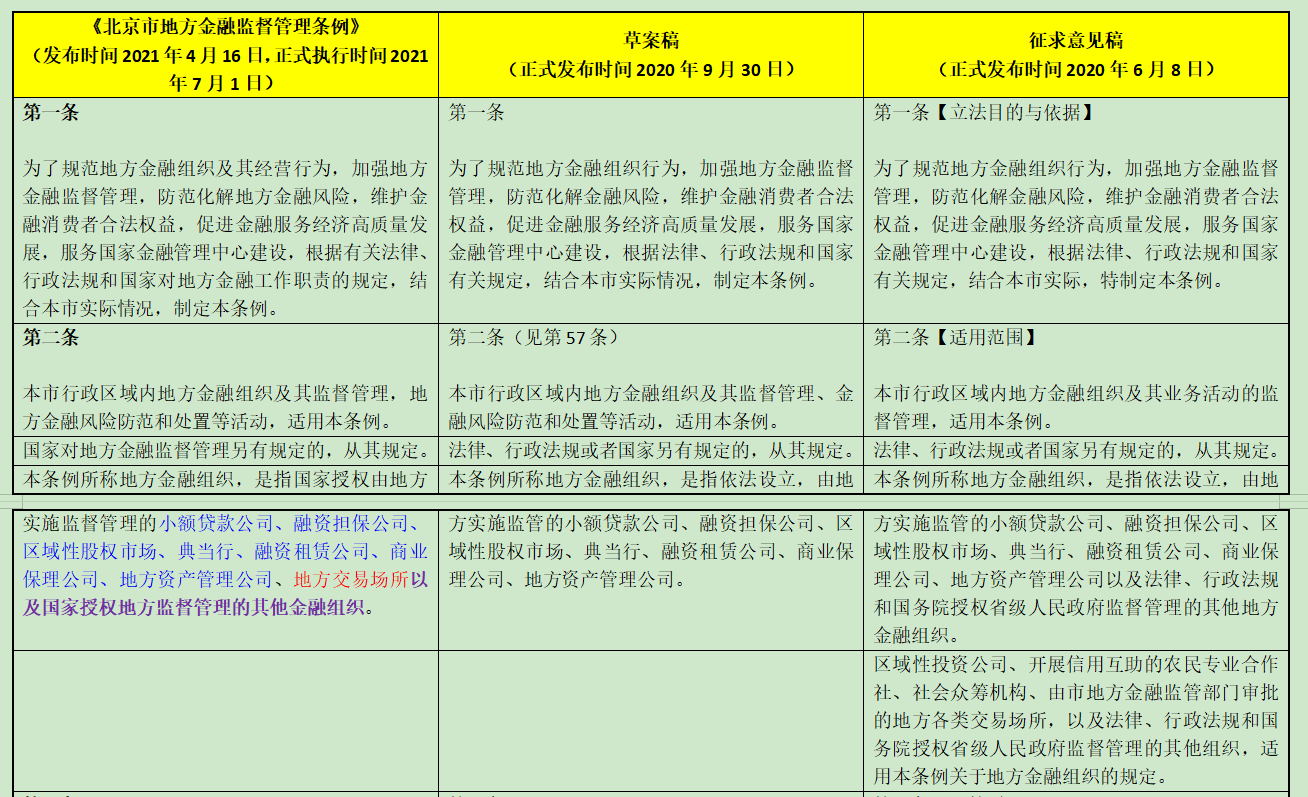This screenshot has height=797, width=1308.
Task: Click the 《北京市地方金融监督管理条例》 header title
Action: coord(225,27)
